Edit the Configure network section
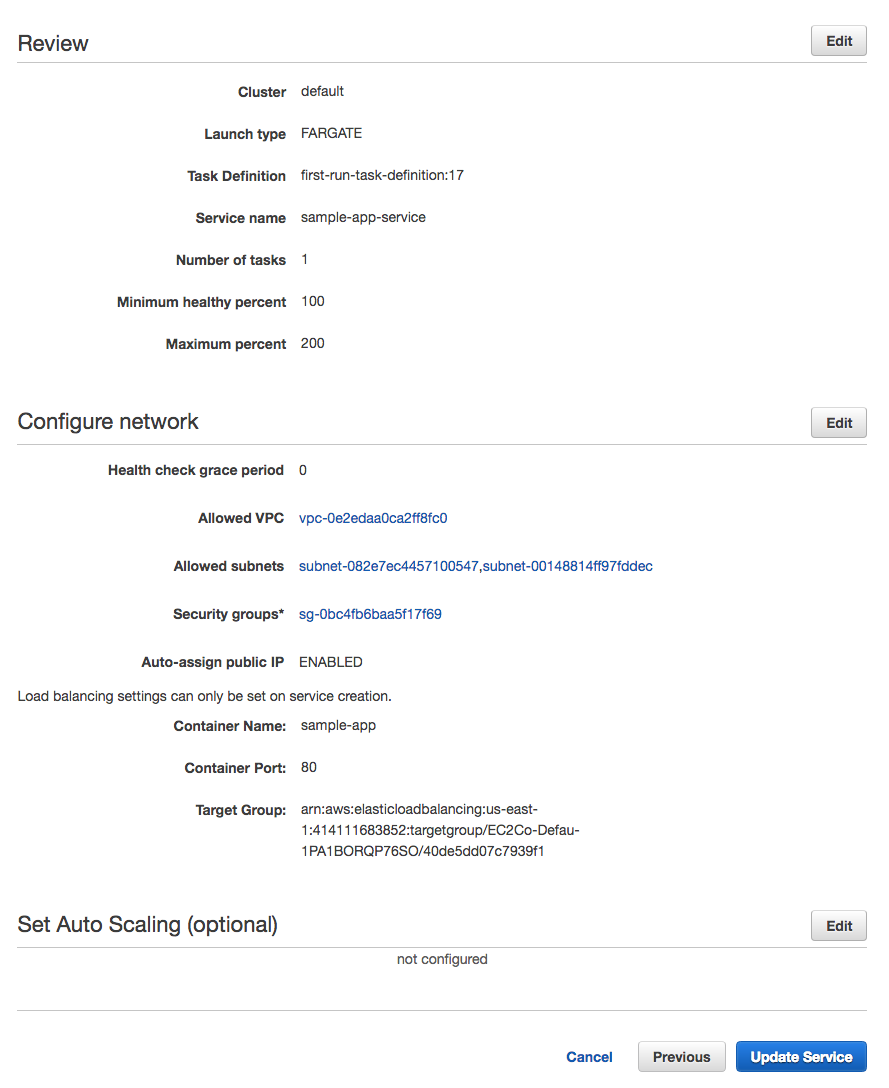This screenshot has width=889, height=1088. point(838,423)
